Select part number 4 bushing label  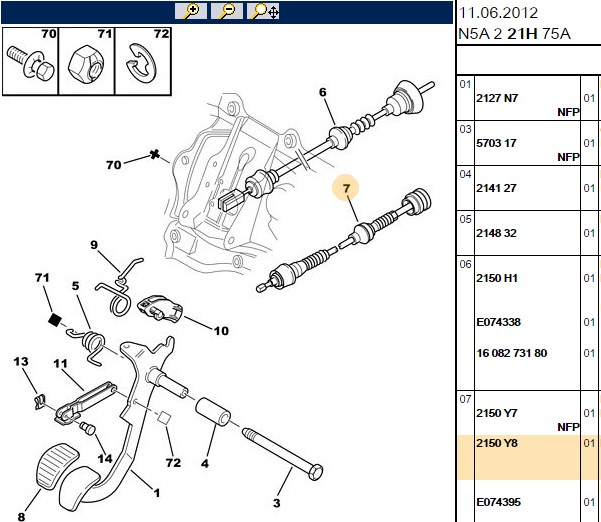point(205,464)
